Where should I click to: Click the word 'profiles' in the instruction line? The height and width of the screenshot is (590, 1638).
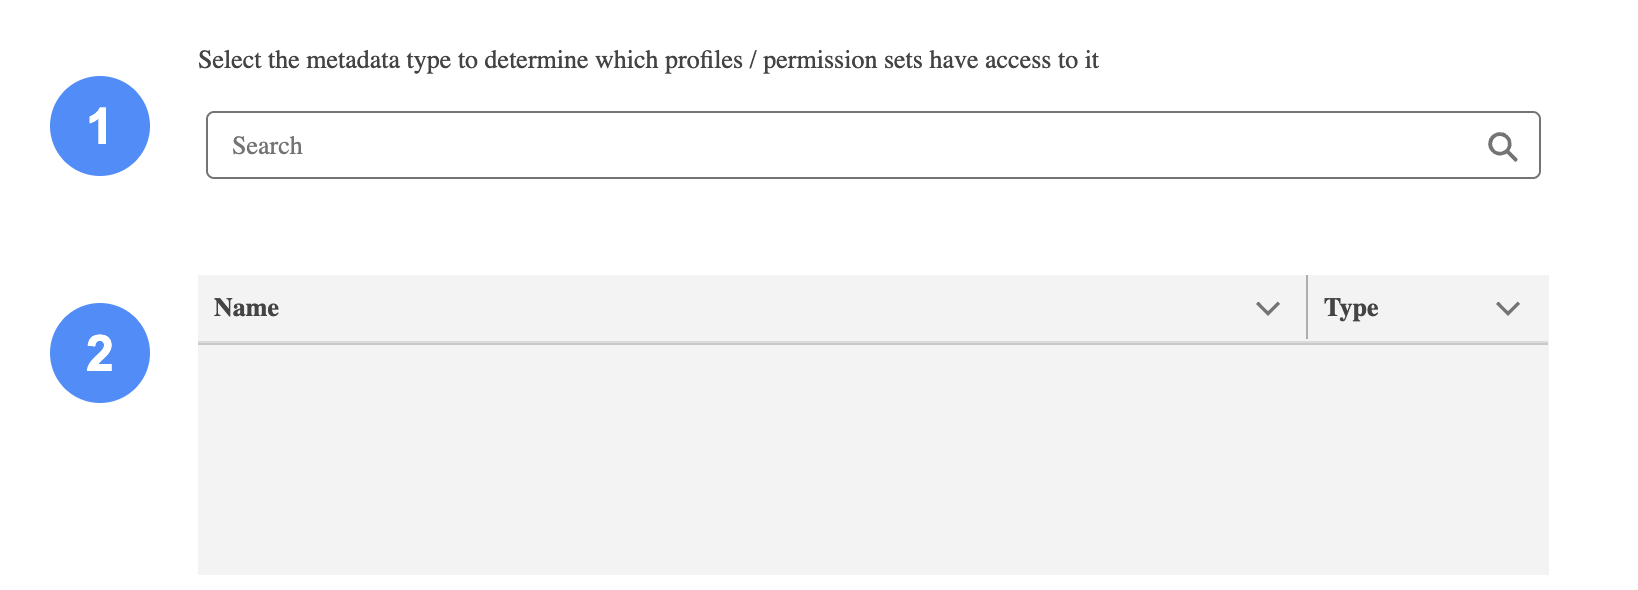[703, 60]
